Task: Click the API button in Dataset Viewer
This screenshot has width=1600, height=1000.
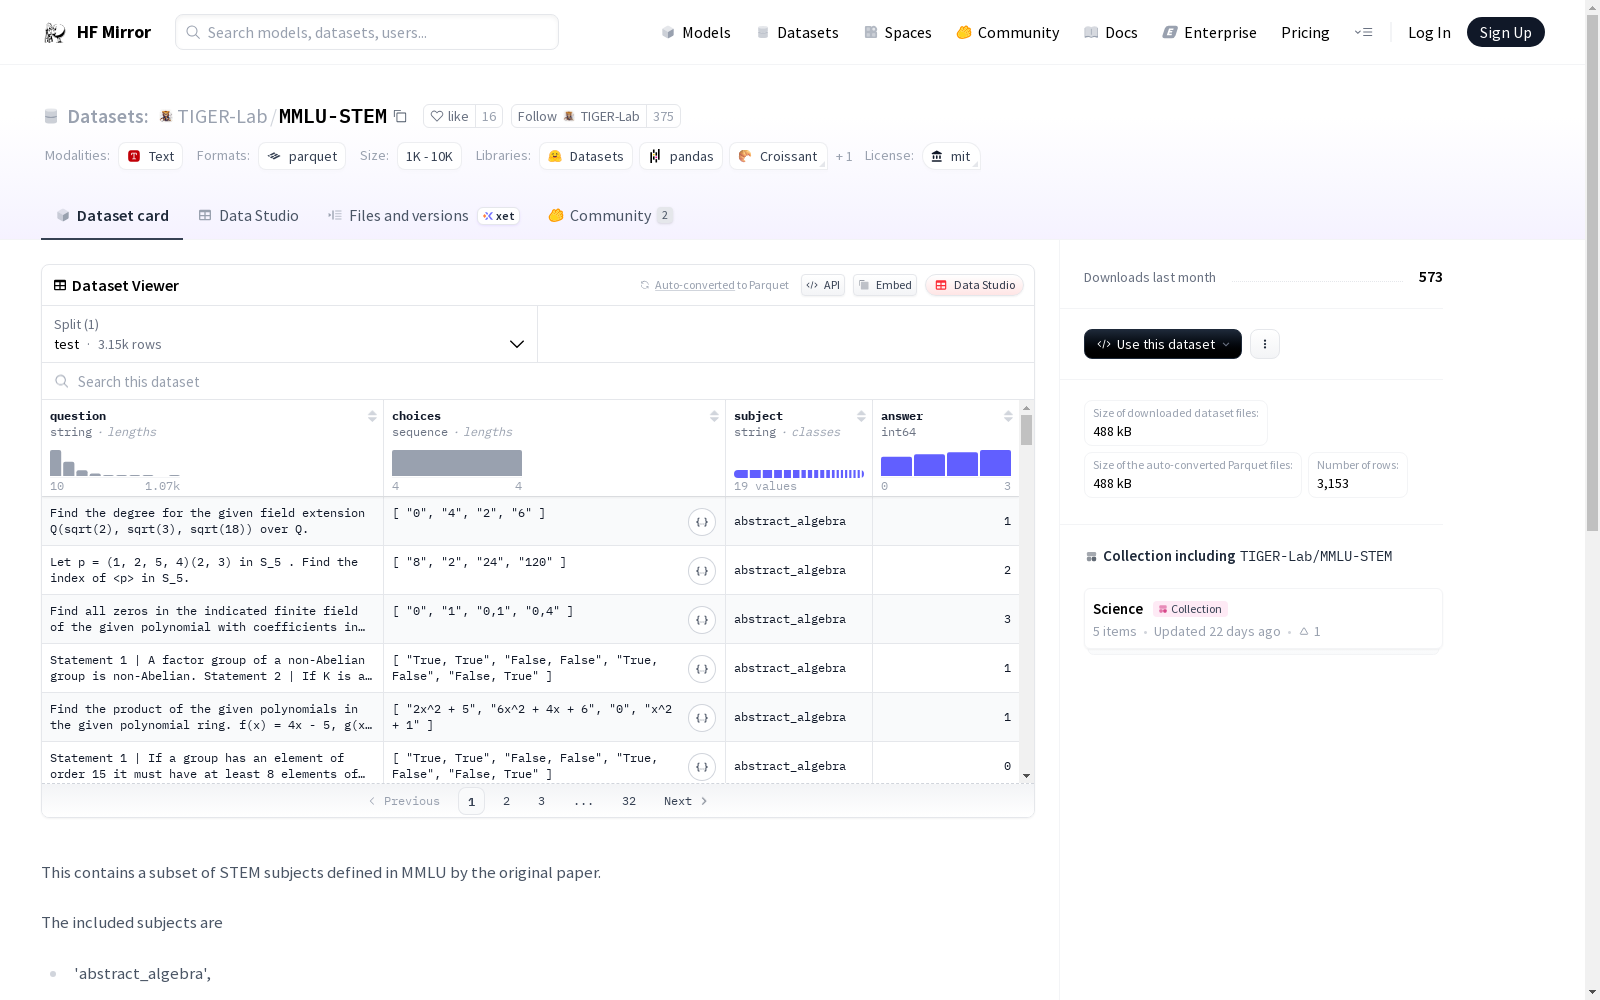Action: tap(823, 285)
